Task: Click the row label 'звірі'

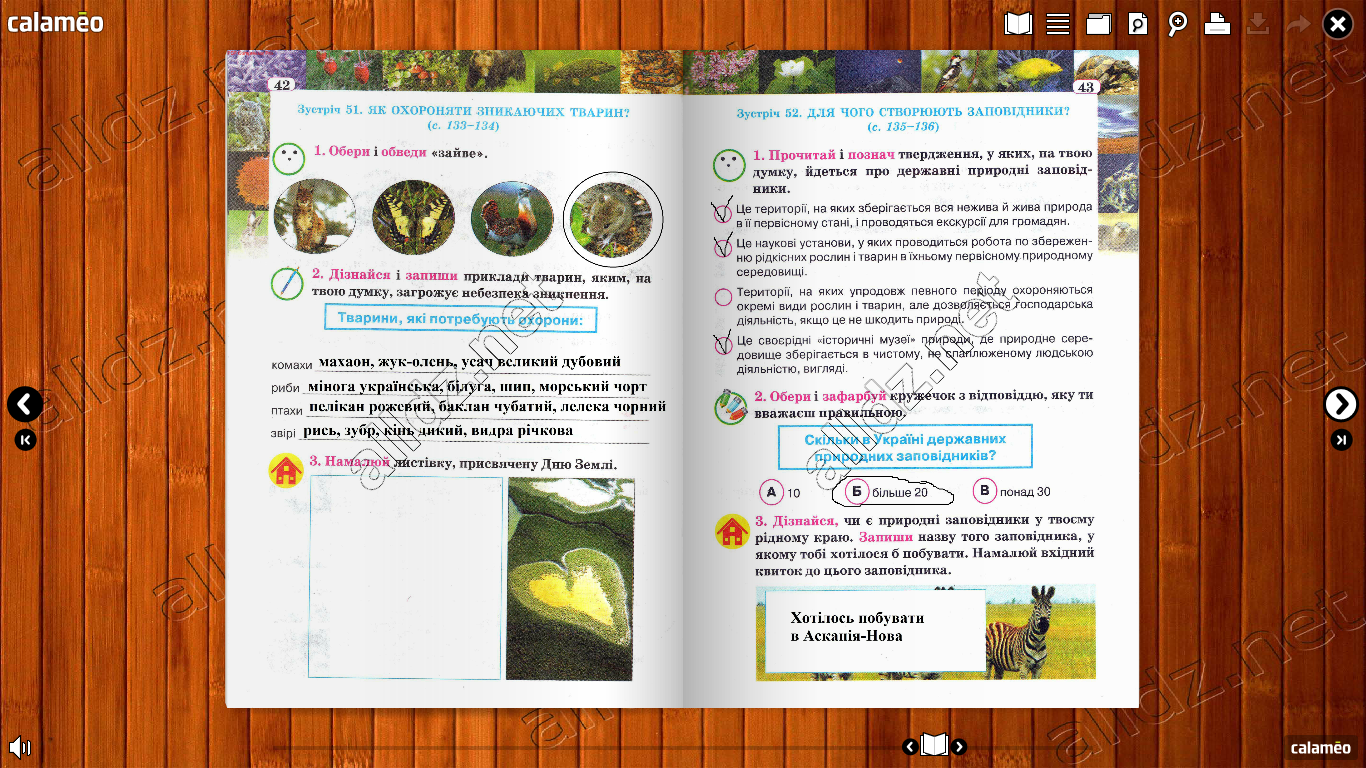Action: coord(284,433)
